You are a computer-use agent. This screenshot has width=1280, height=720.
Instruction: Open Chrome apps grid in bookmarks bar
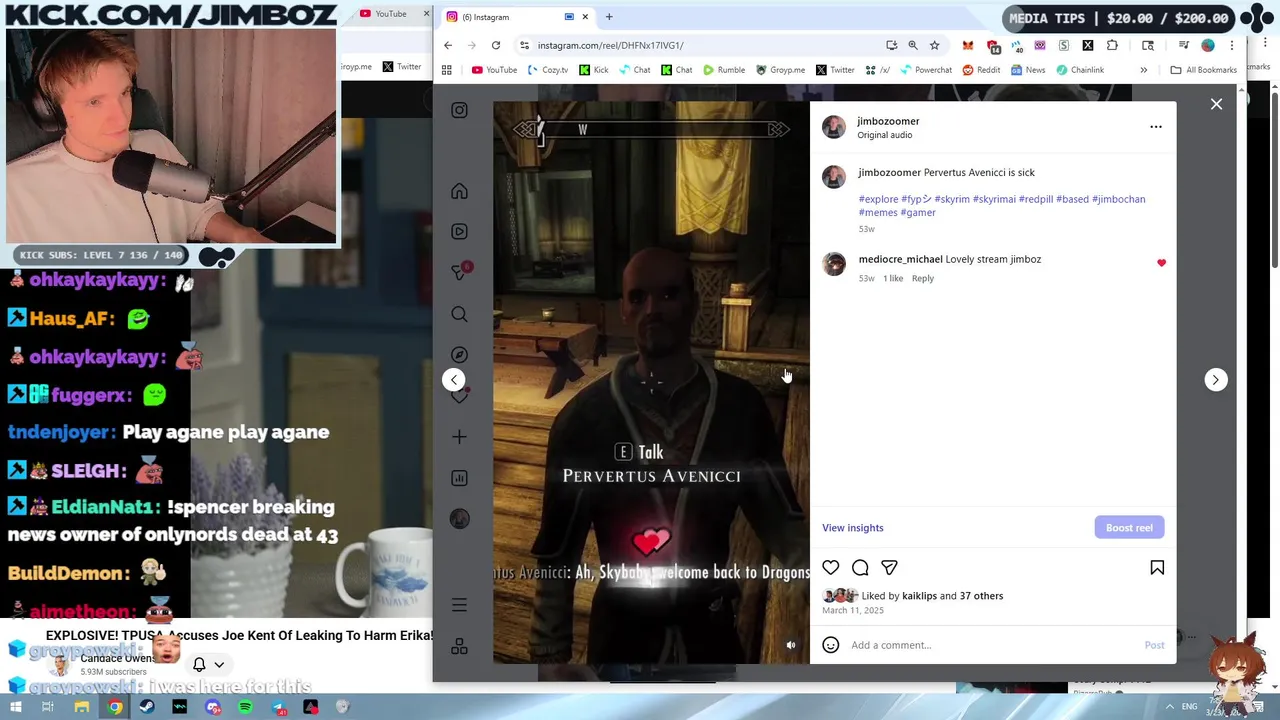click(x=447, y=70)
